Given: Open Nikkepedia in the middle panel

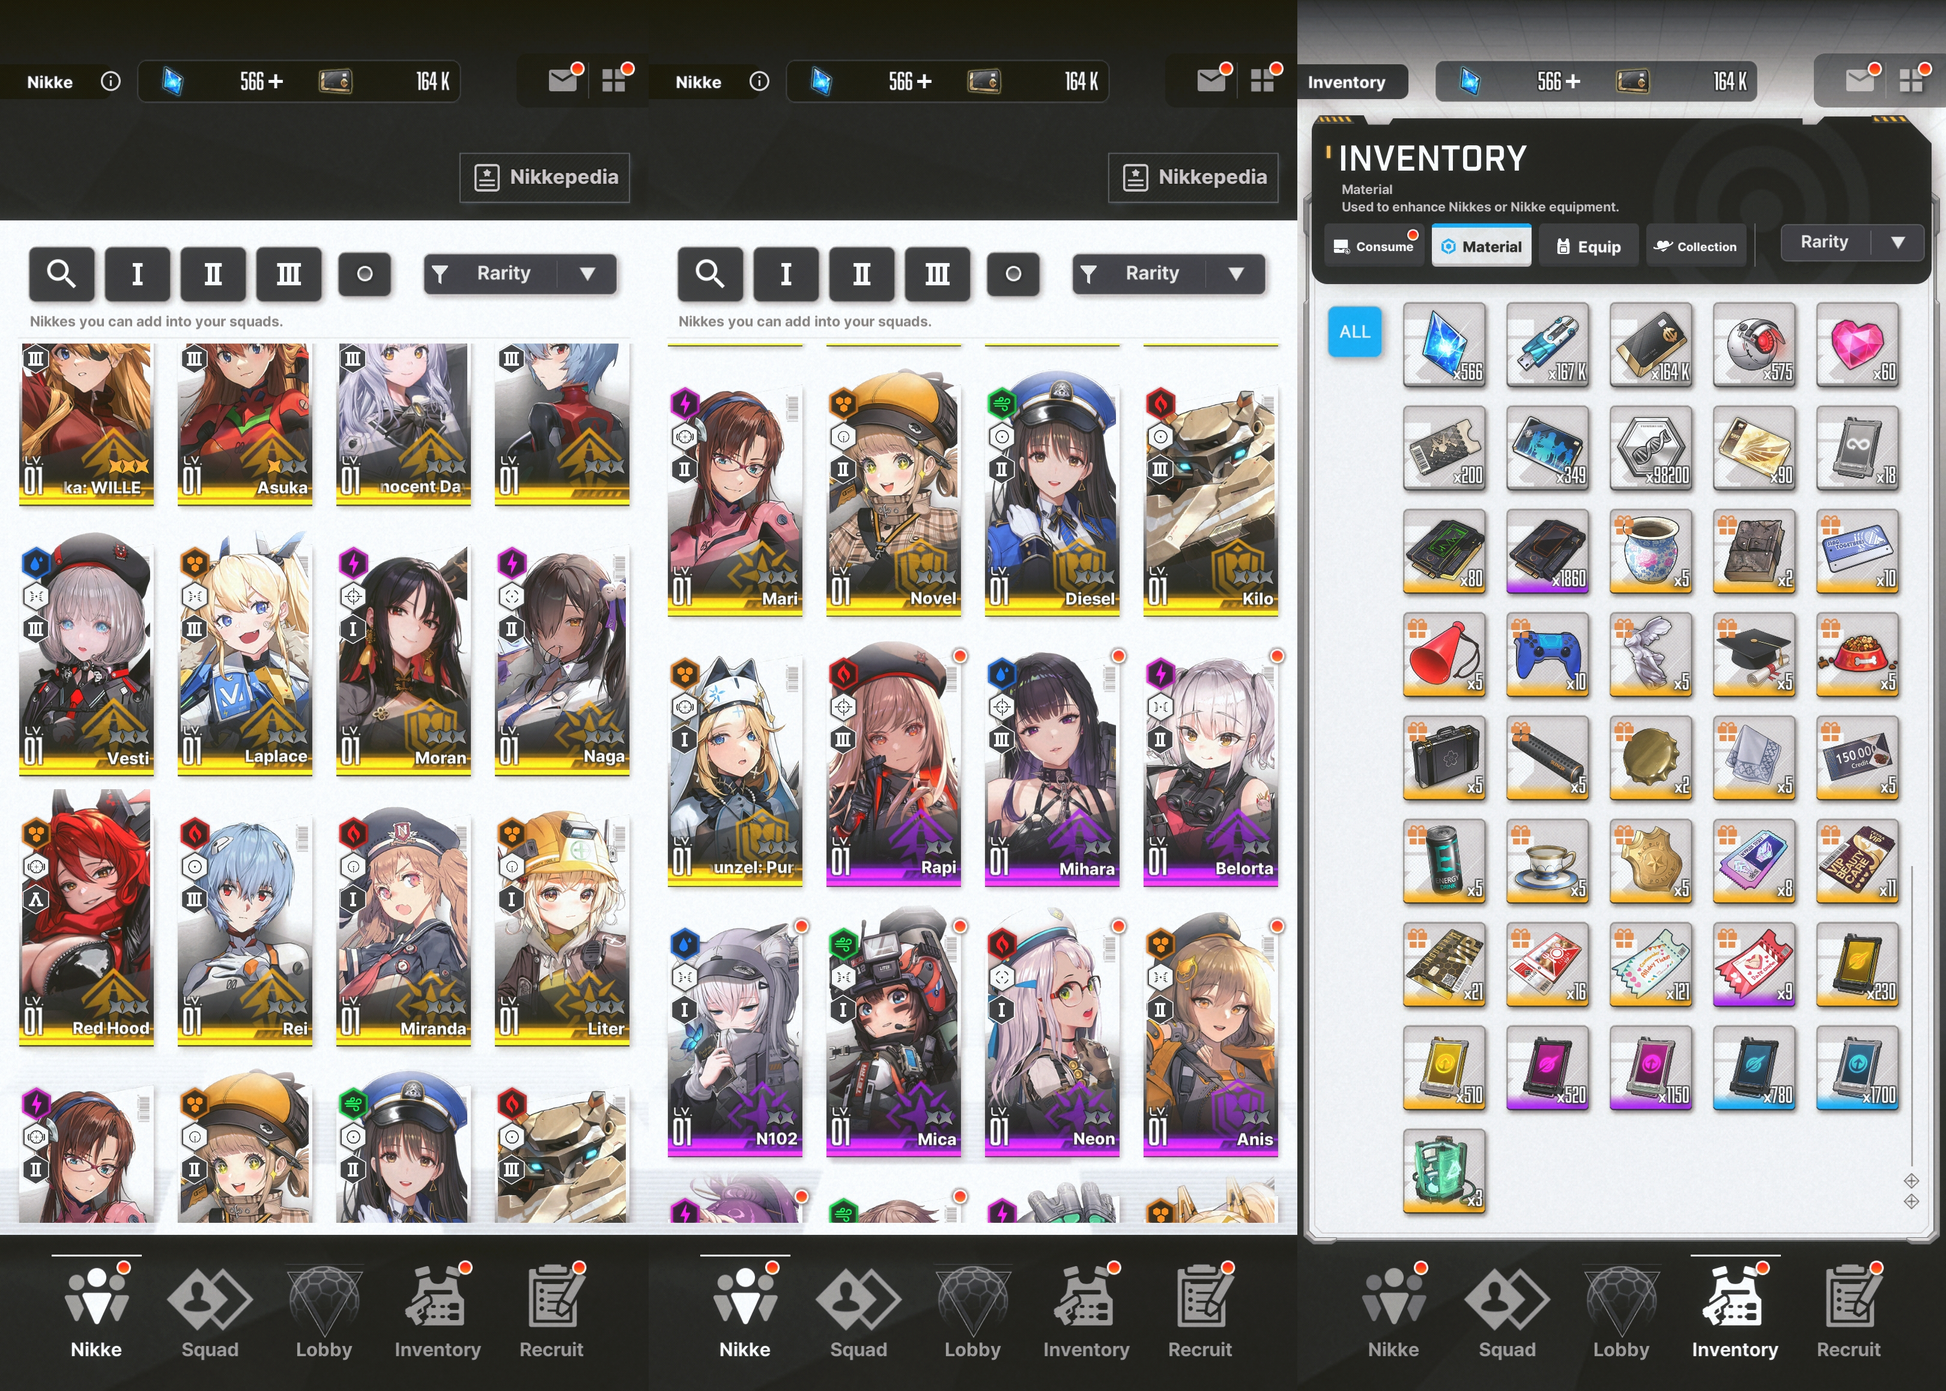Looking at the screenshot, I should click(1194, 177).
